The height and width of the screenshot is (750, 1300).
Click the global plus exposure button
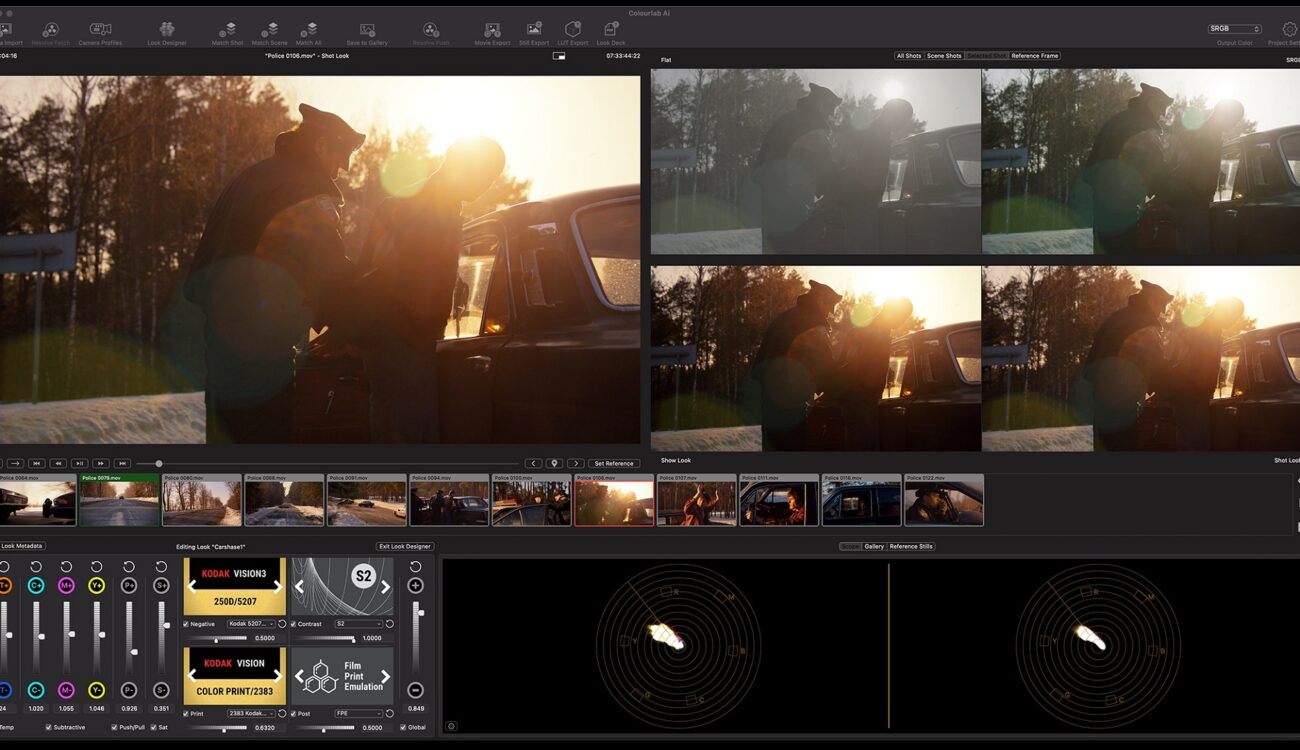(415, 586)
